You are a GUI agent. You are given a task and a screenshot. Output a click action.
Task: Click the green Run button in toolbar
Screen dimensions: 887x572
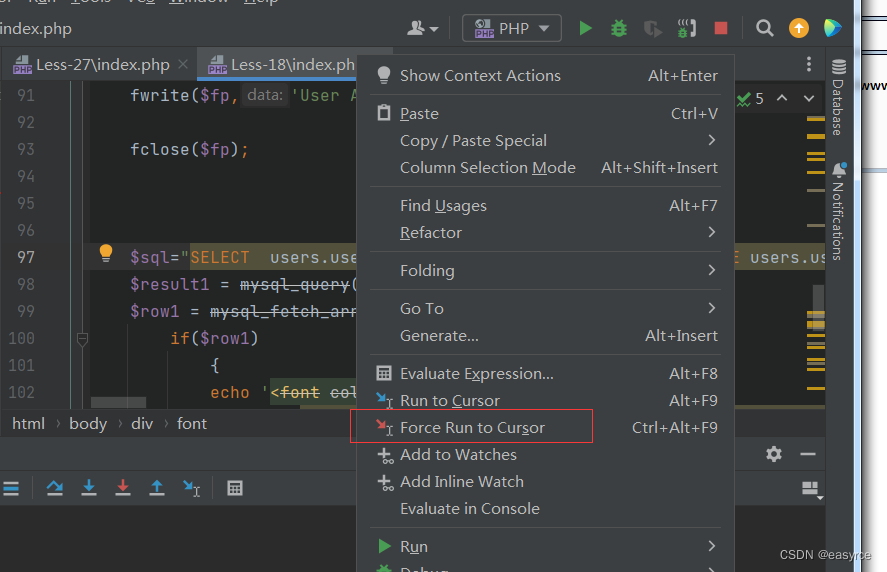coord(586,28)
